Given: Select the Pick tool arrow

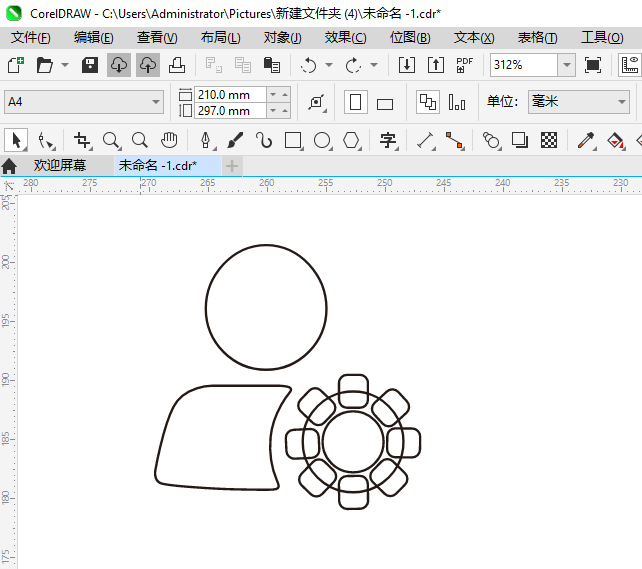Looking at the screenshot, I should tap(15, 140).
